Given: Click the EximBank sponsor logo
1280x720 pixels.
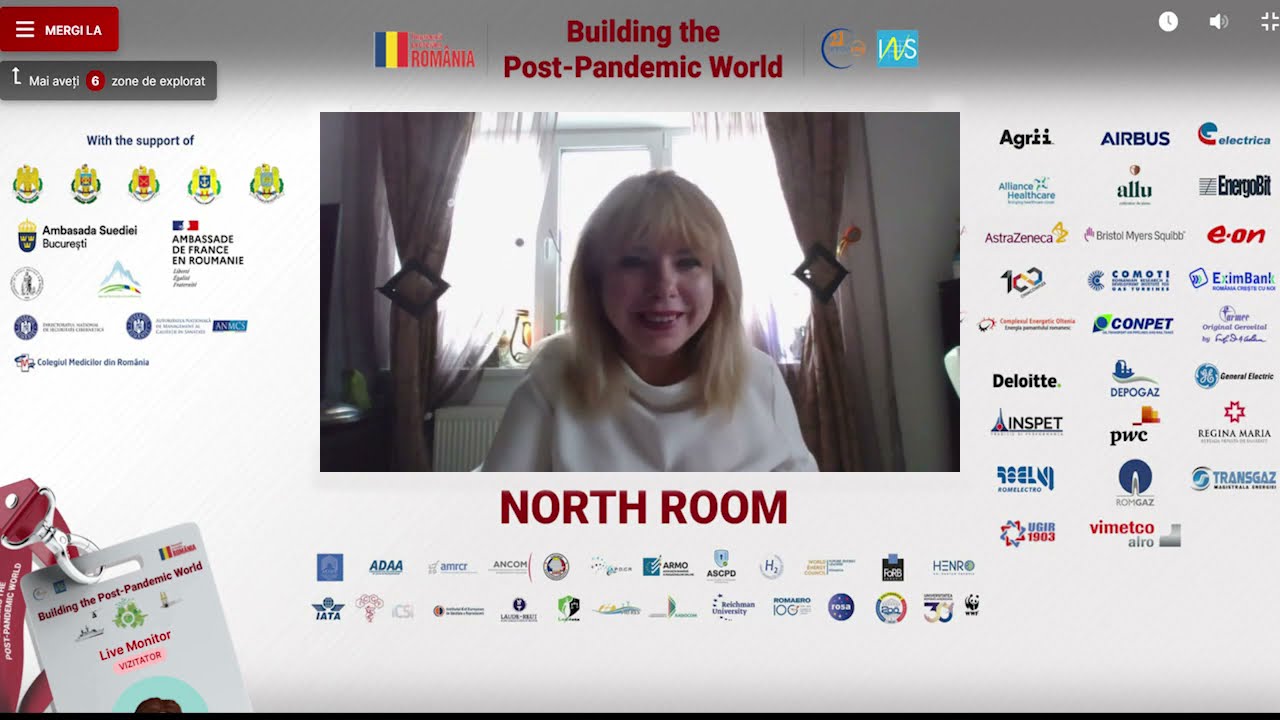Looking at the screenshot, I should pyautogui.click(x=1232, y=279).
